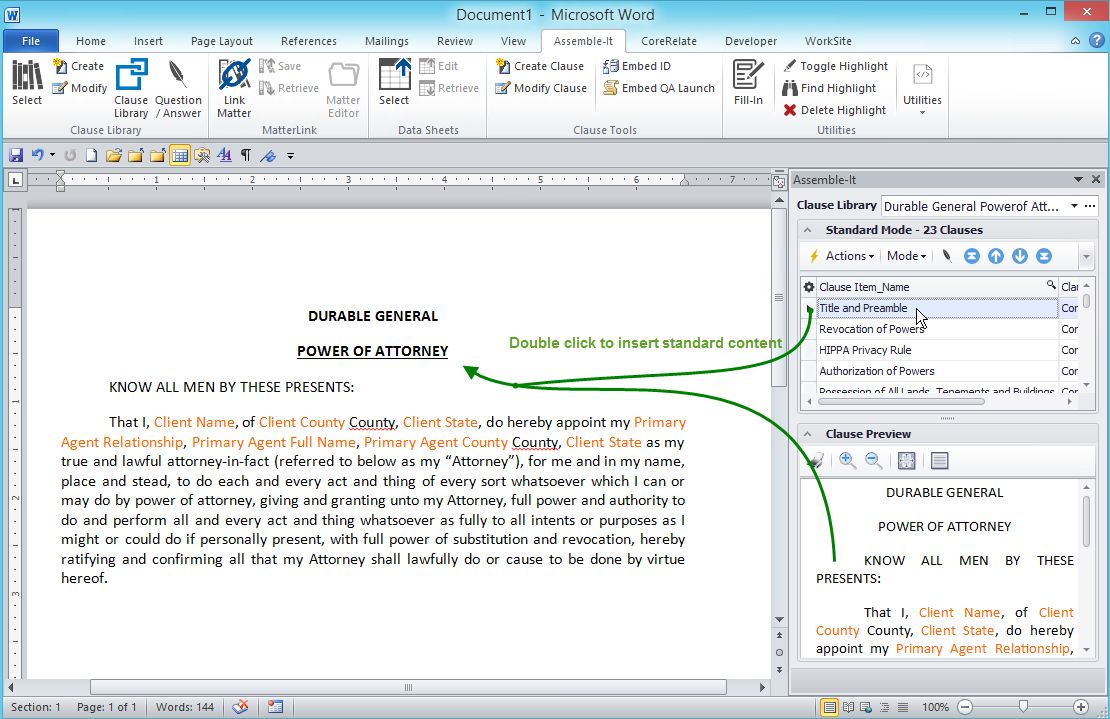Select Revocation of Powers clause row
This screenshot has height=719, width=1110.
[x=937, y=329]
